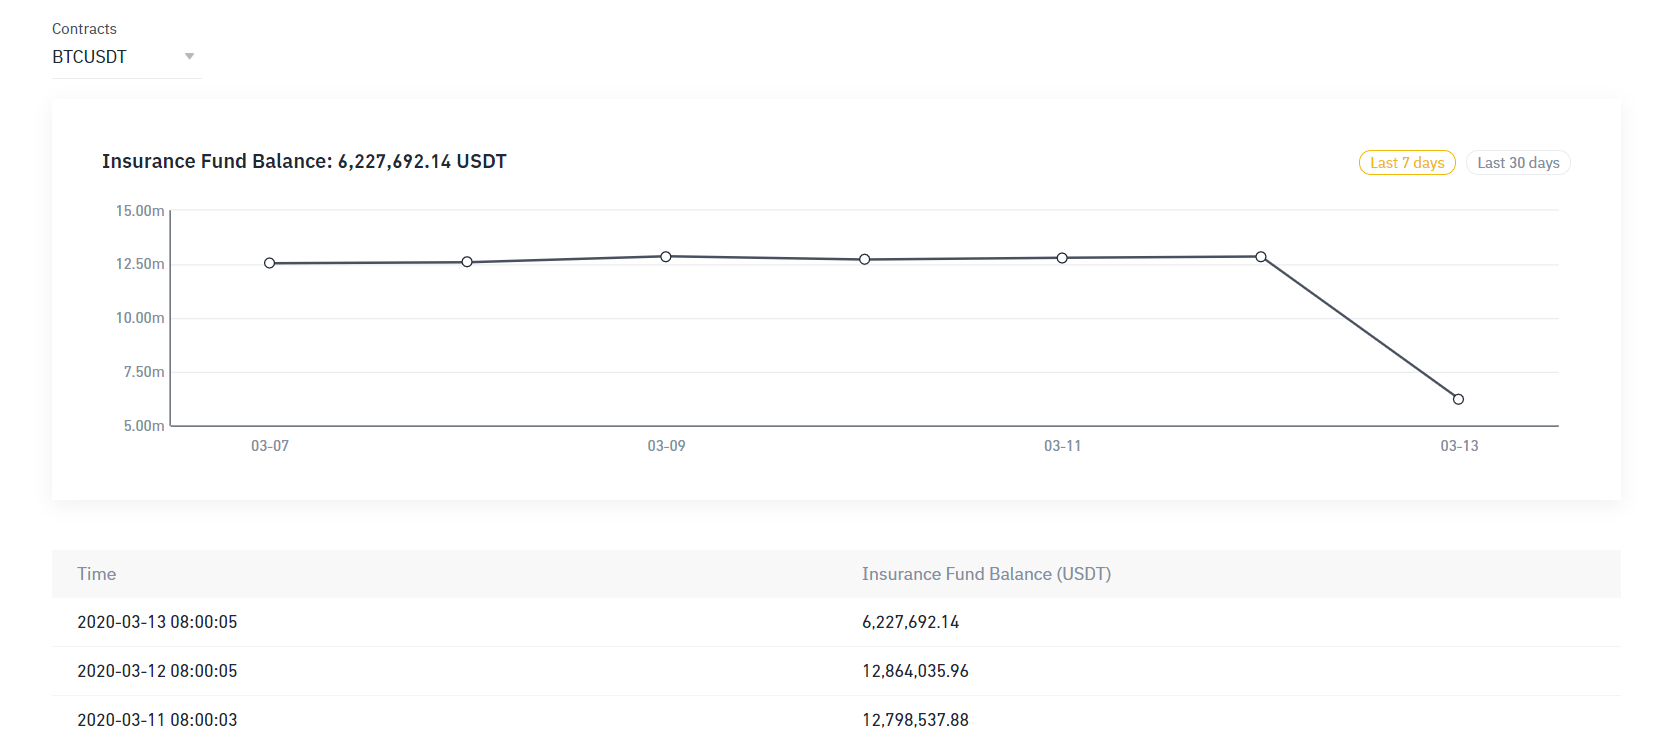Click the Time column header
This screenshot has height=737, width=1660.
pos(97,574)
